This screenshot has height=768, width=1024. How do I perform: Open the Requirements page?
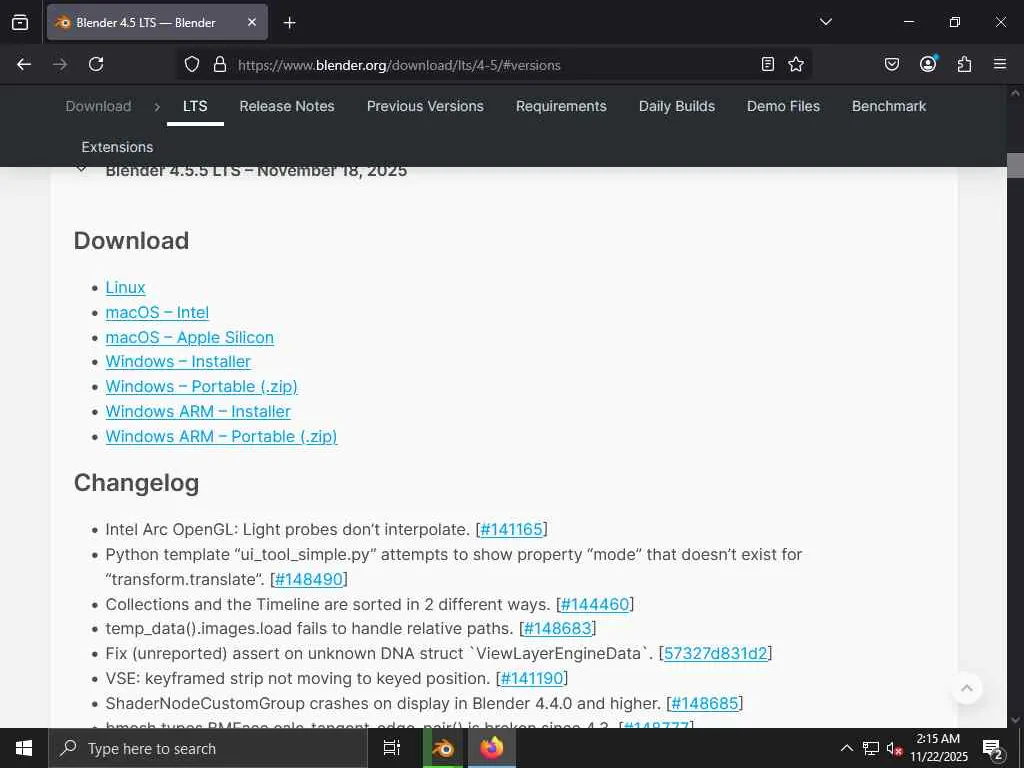(x=561, y=106)
